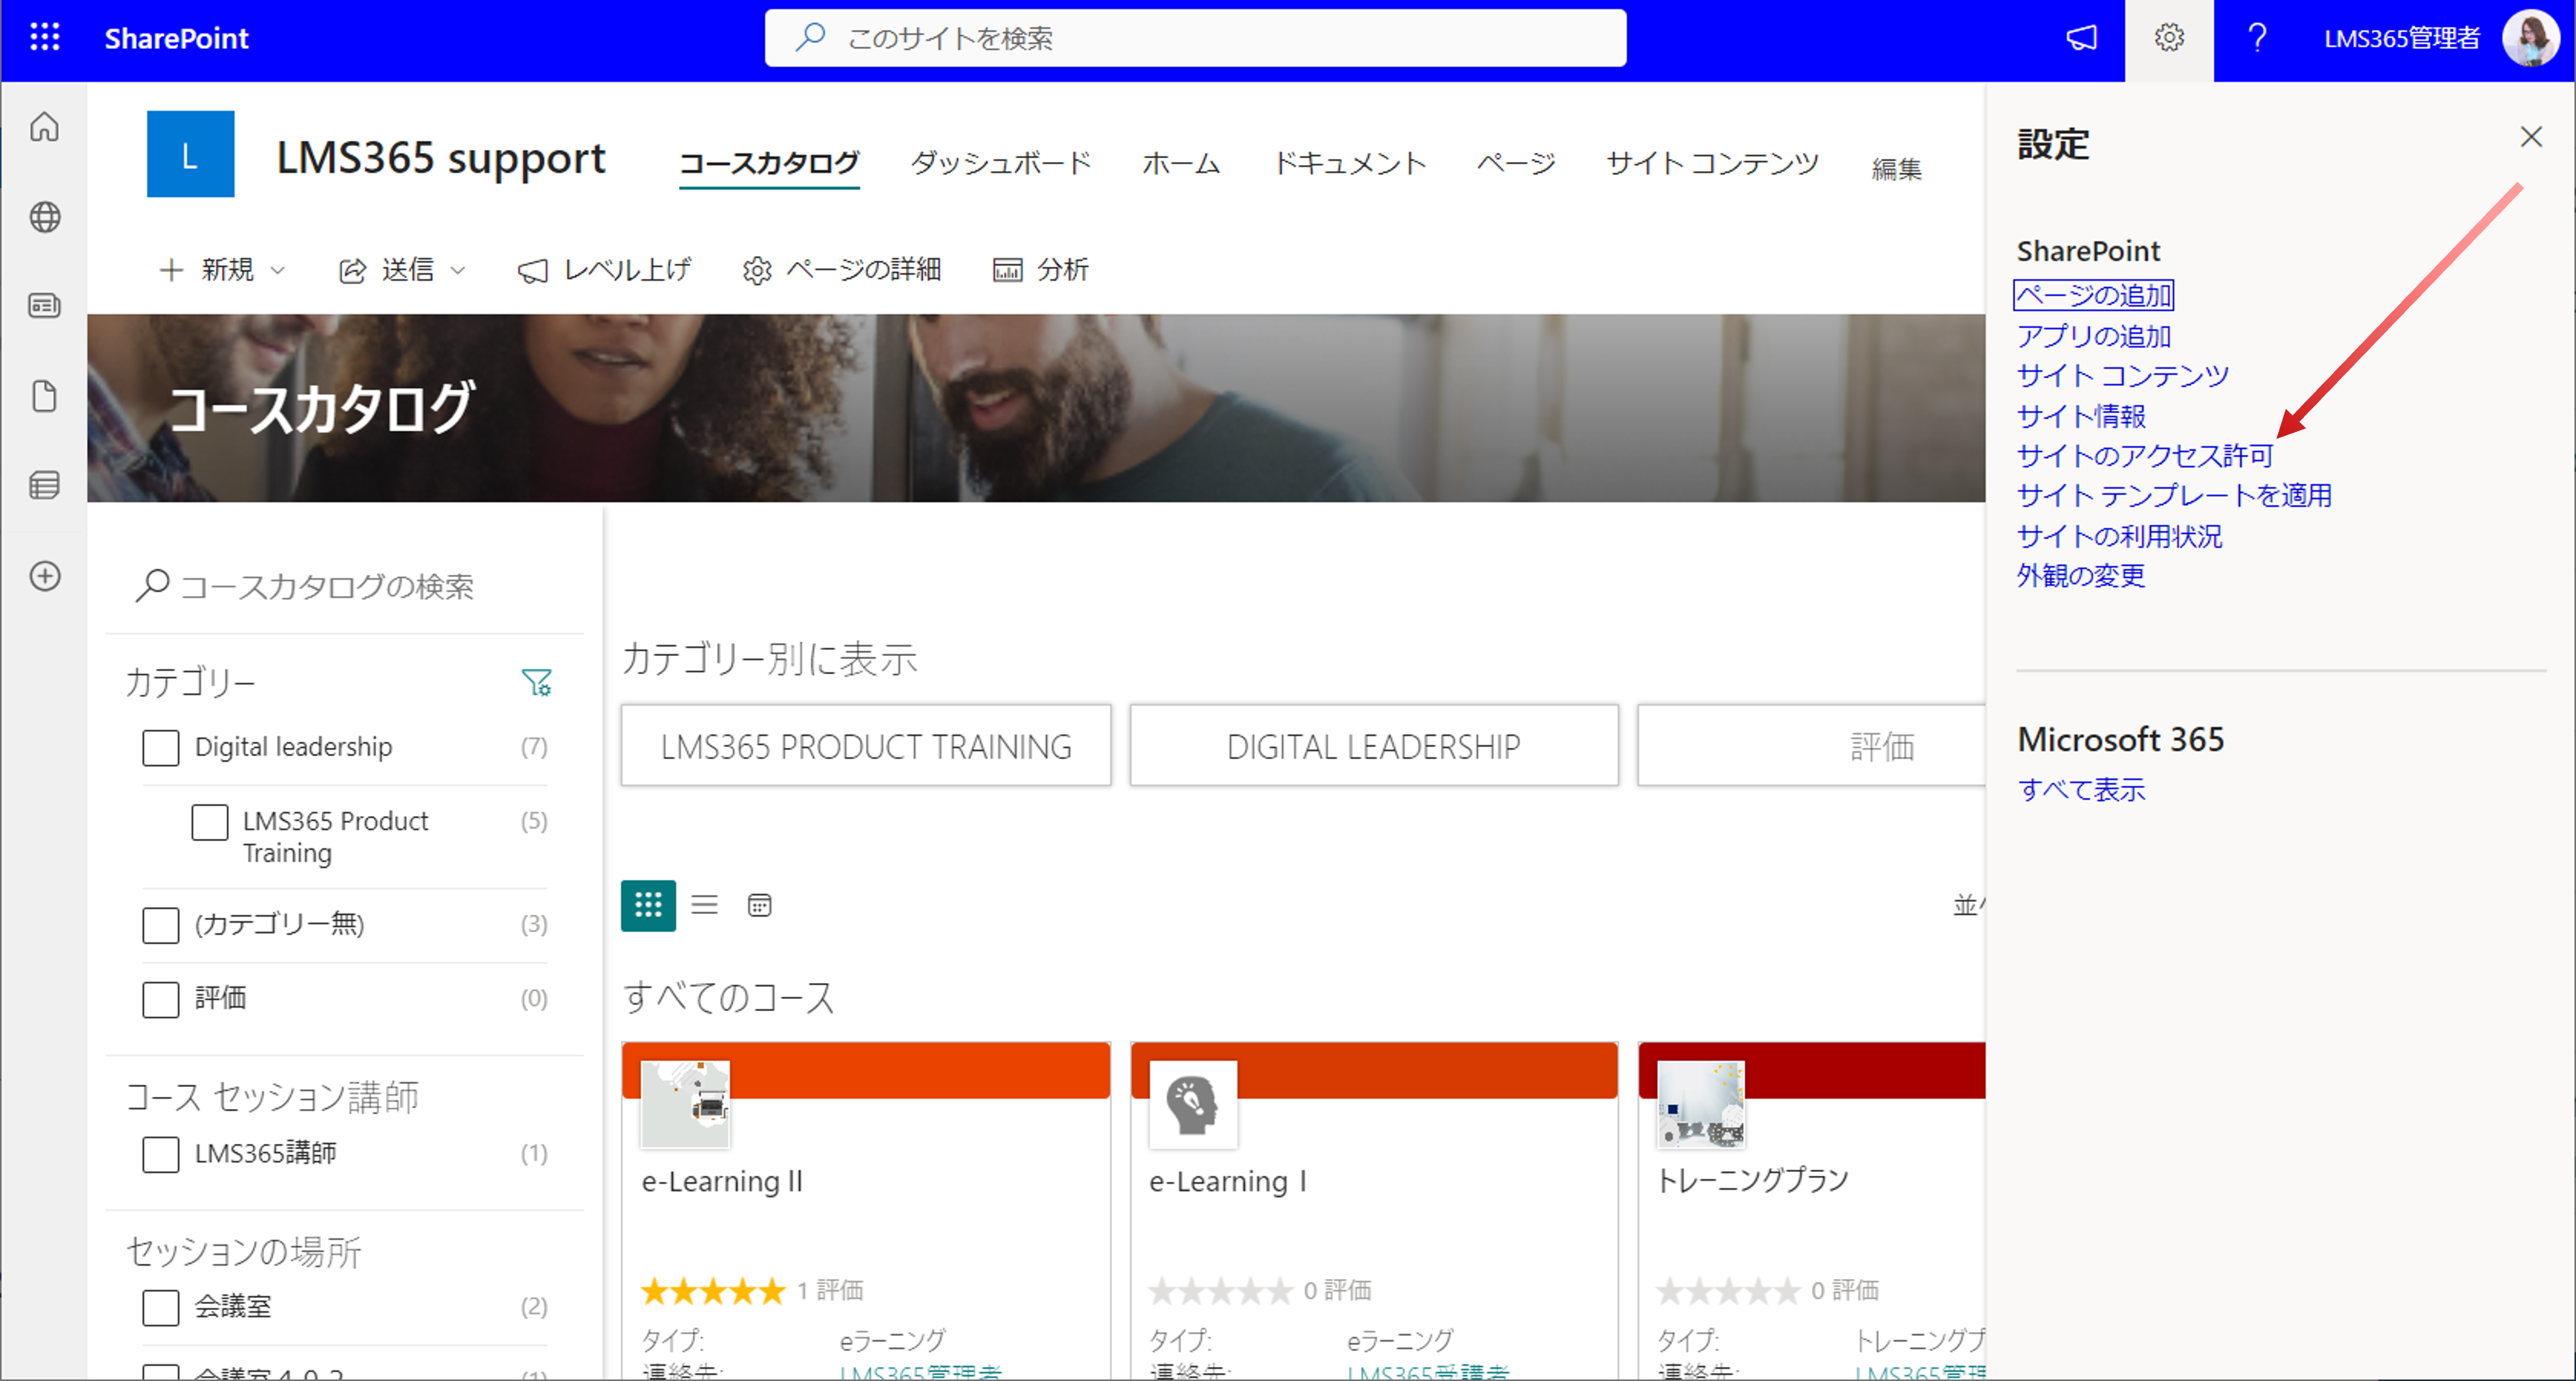Go to Home icon in left rail
Screen dimensions: 2576x1381
pyautogui.click(x=45, y=127)
